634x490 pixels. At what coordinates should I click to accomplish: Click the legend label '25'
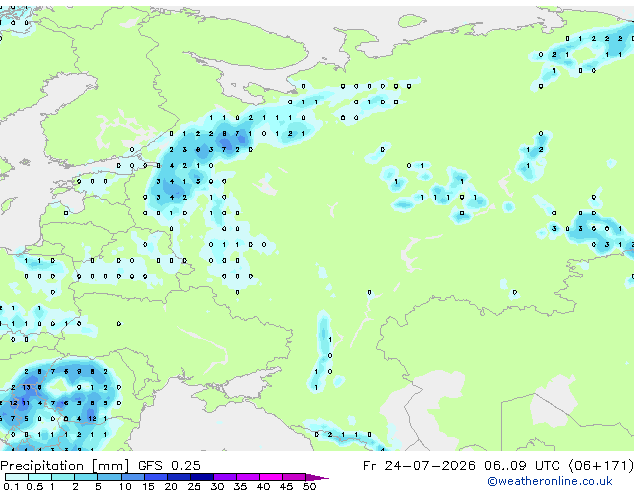point(194,486)
